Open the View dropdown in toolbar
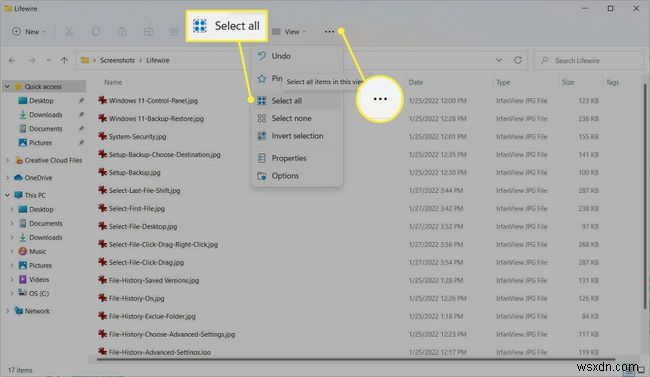650x377 pixels. (x=289, y=32)
